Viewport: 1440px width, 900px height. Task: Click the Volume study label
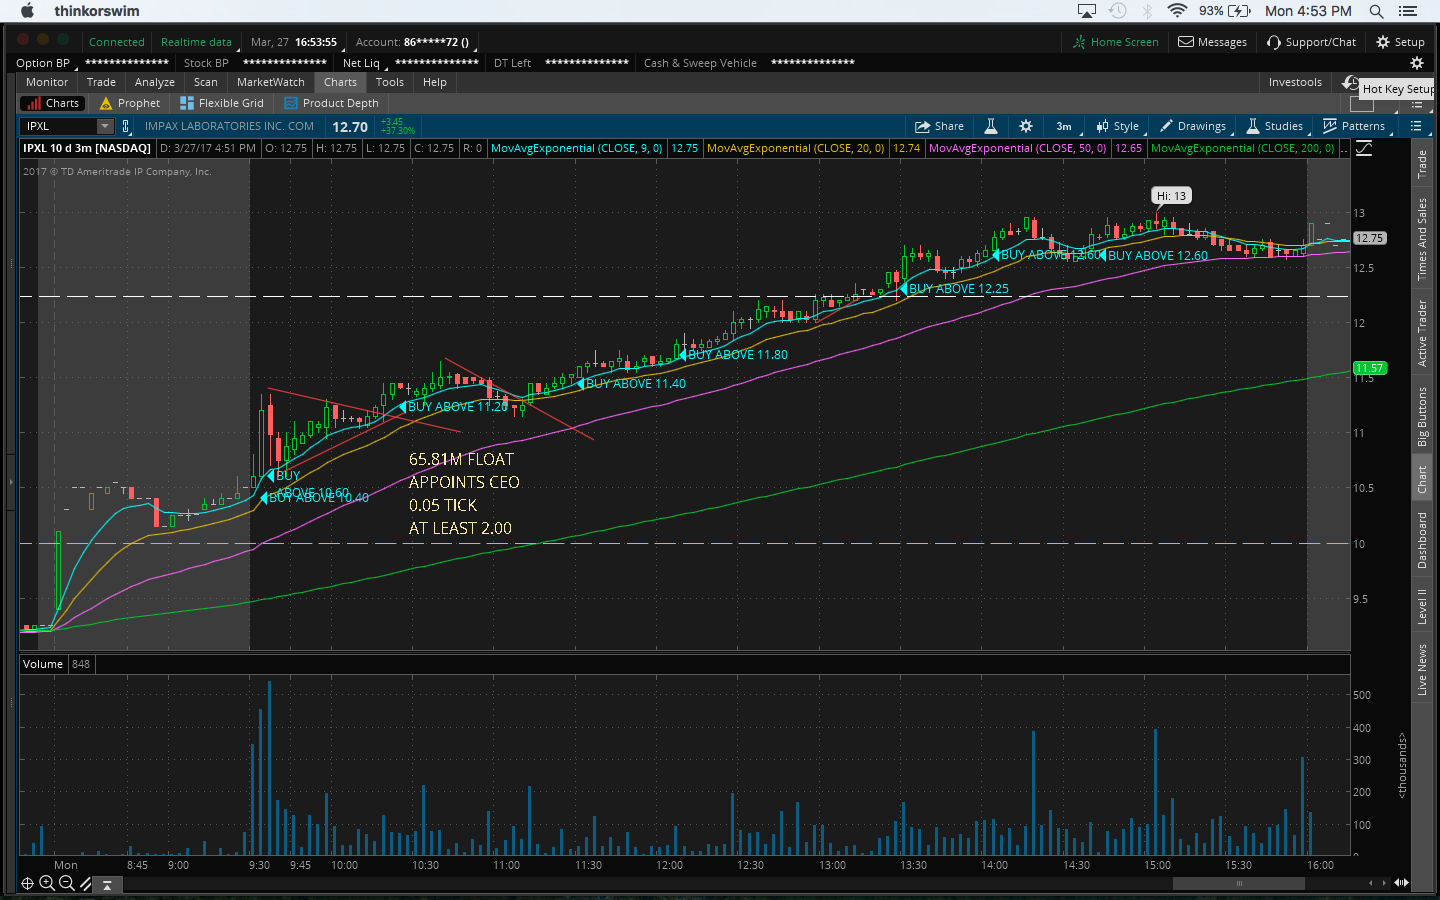(x=43, y=664)
